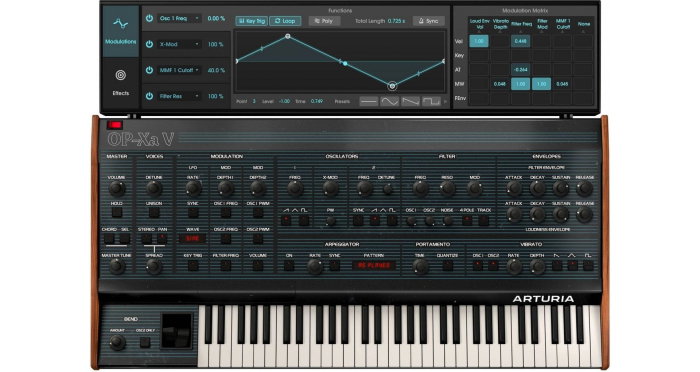700x372 pixels.
Task: Turn on the Arpeggiator On button
Action: tap(289, 266)
